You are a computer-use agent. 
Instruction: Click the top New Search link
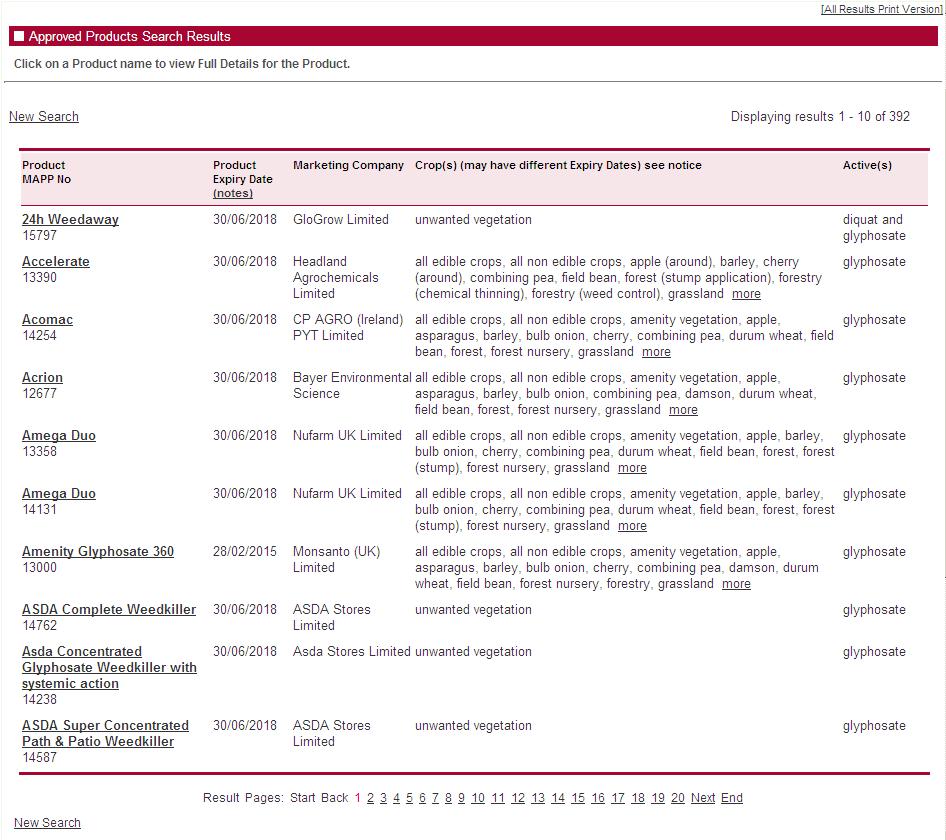coord(44,117)
